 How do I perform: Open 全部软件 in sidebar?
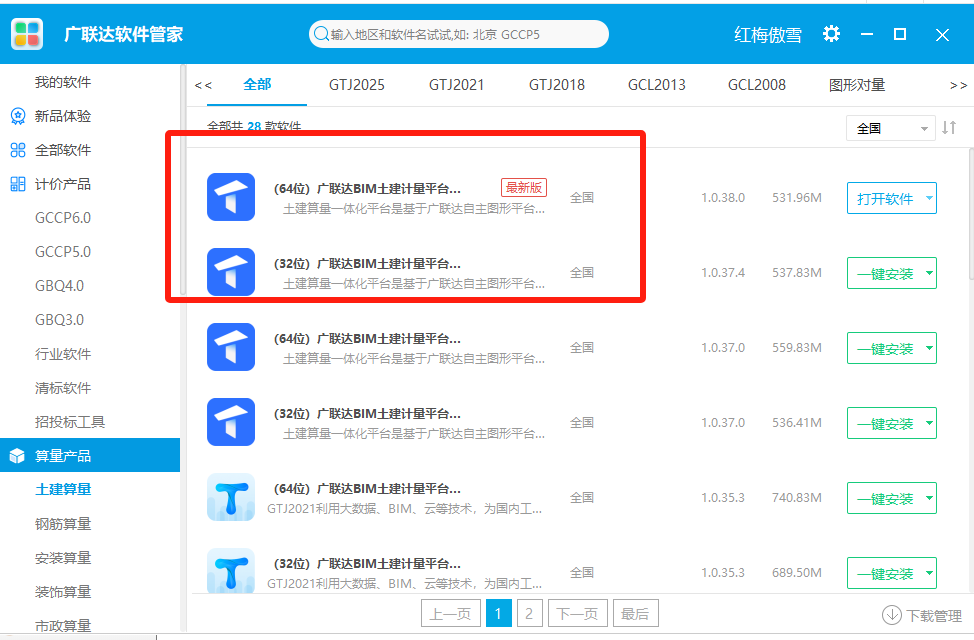click(x=63, y=150)
